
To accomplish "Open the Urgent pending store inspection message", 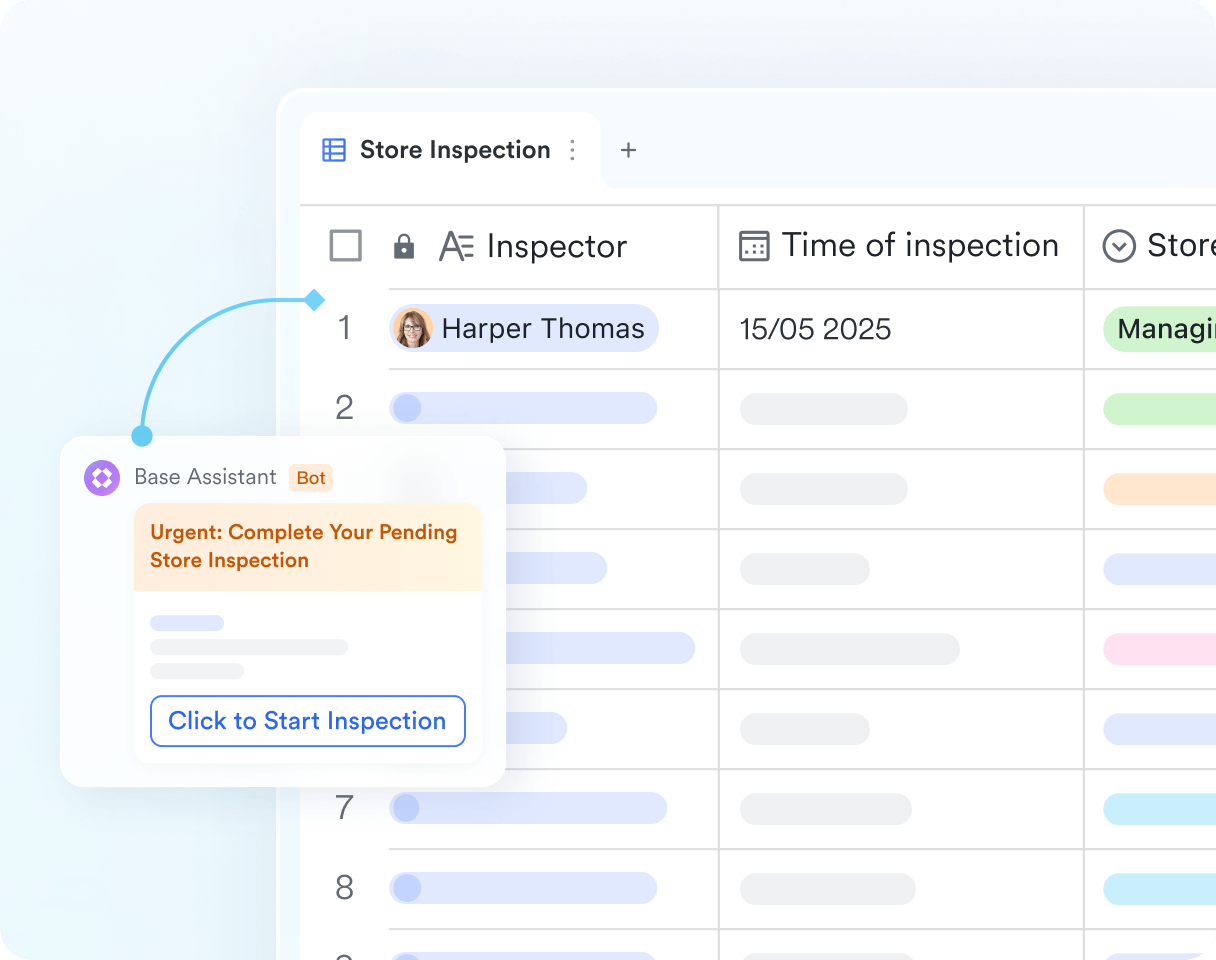I will 304,546.
